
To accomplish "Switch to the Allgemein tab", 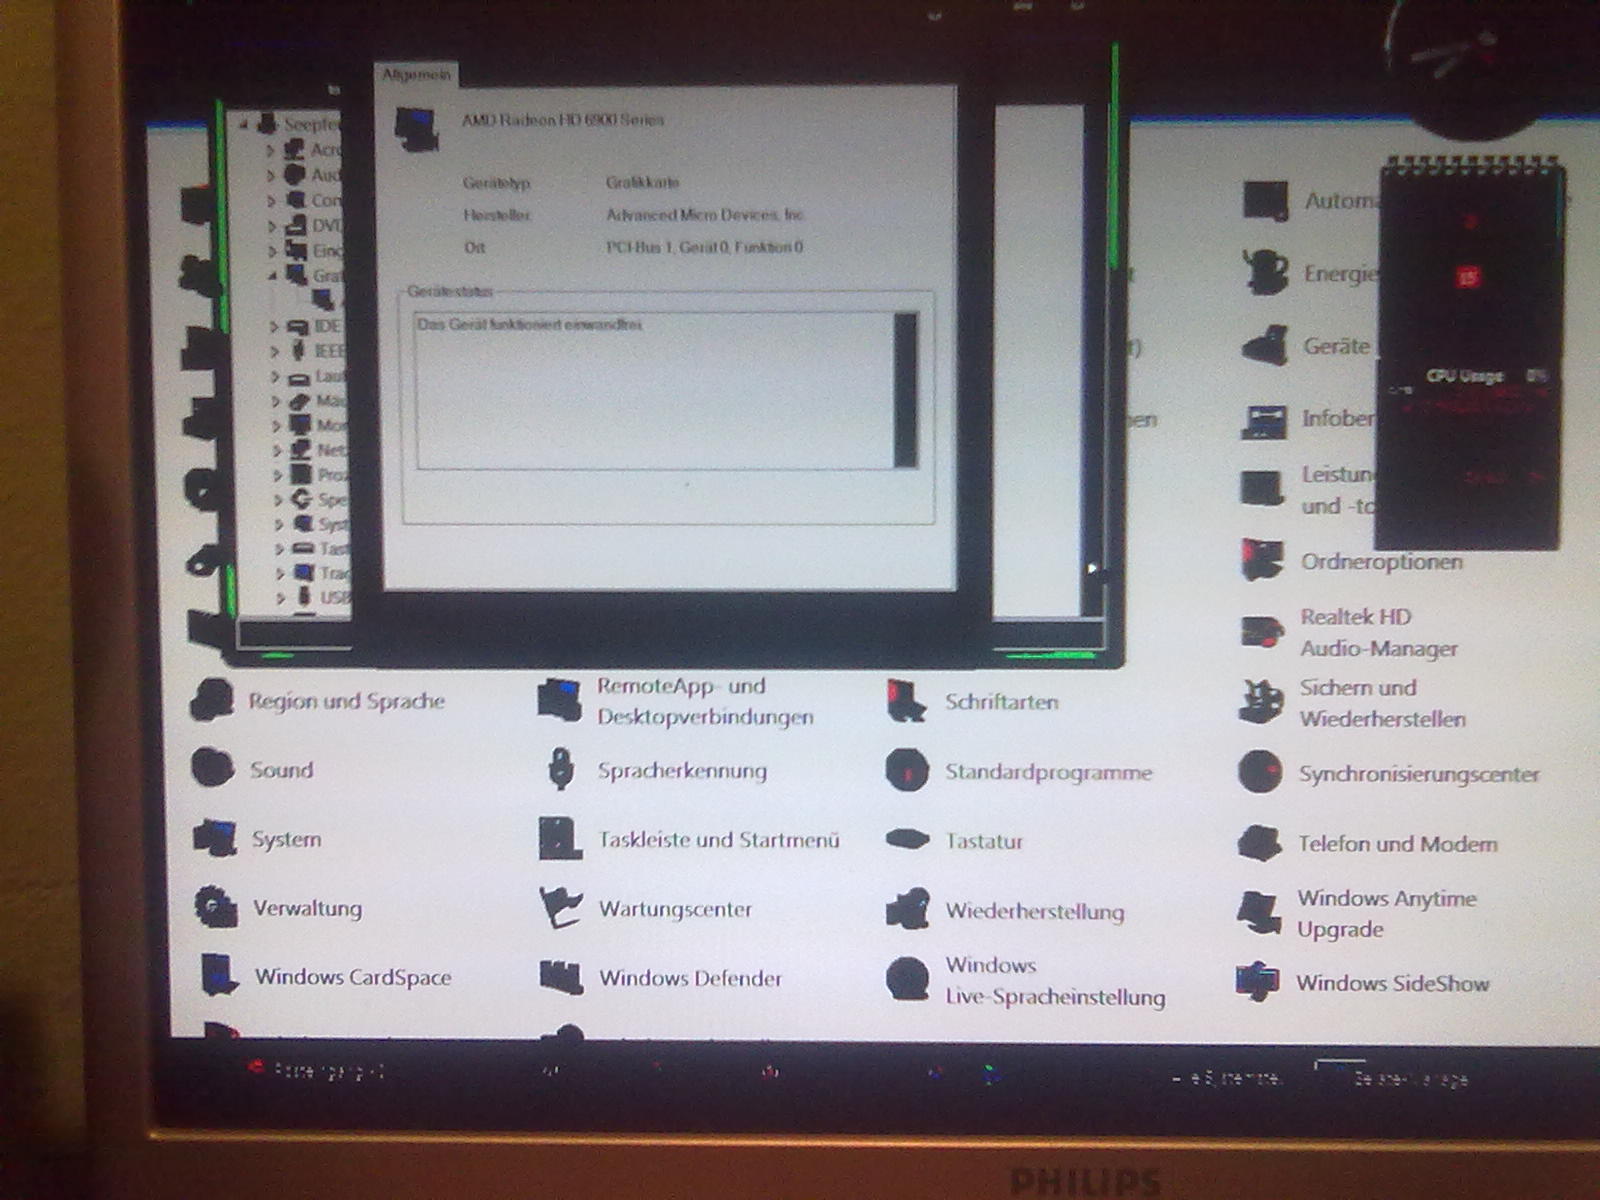I will tap(416, 75).
